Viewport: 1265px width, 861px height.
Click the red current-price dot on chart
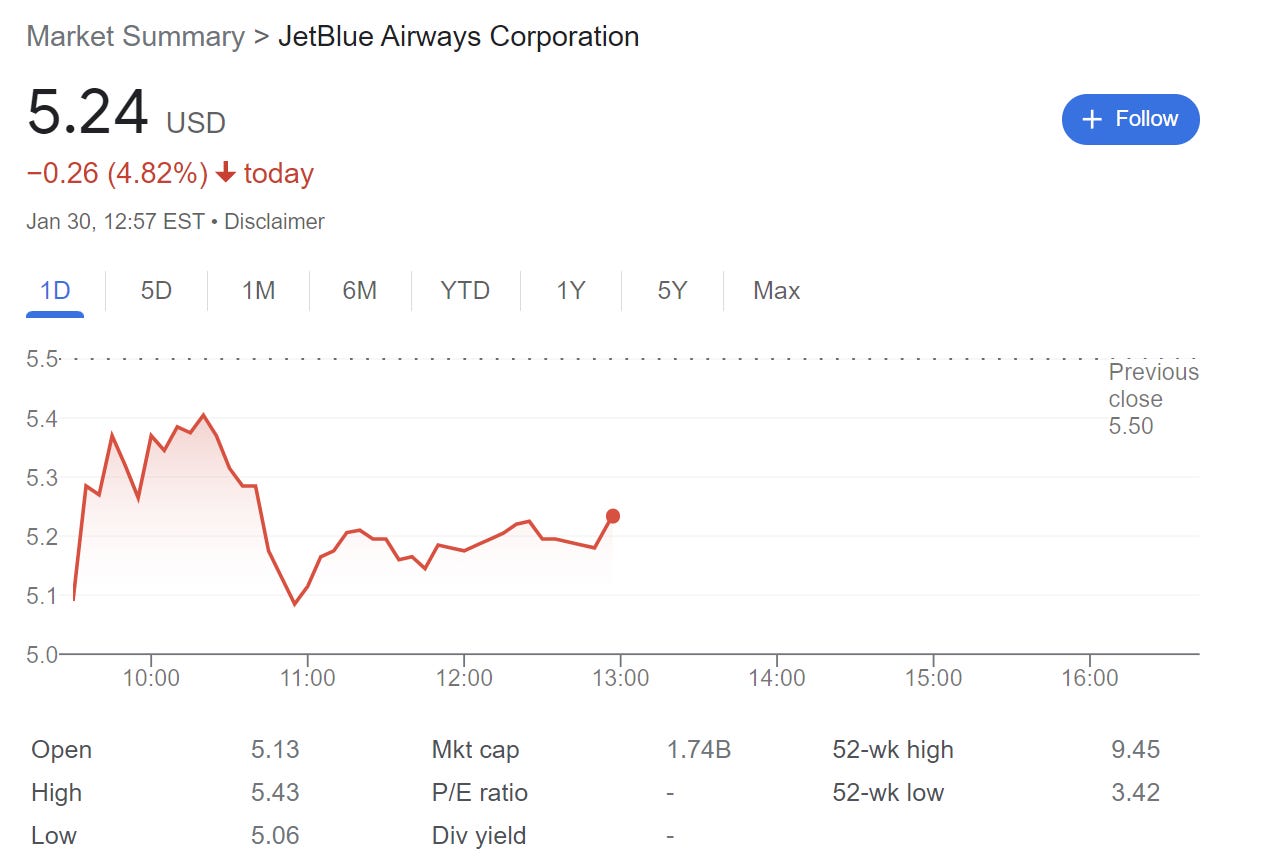point(613,516)
